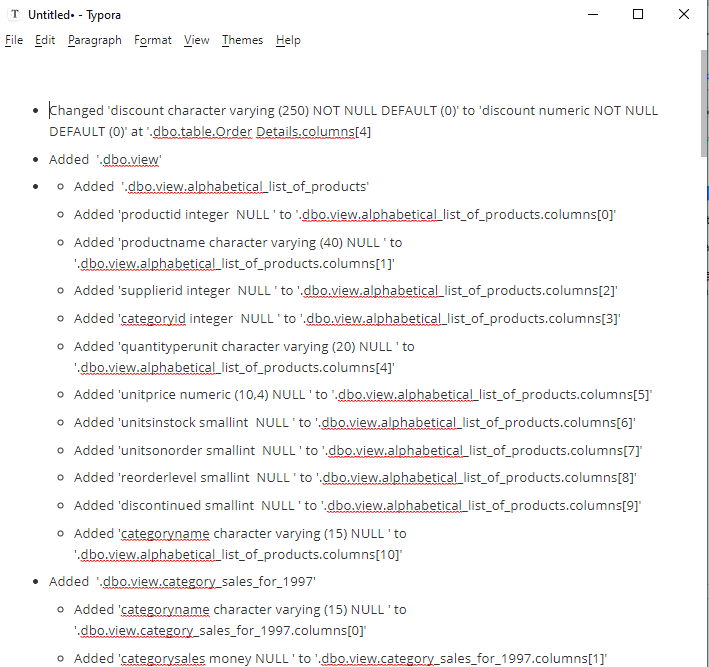
Task: Click the Typora app icon in title bar
Action: [14, 15]
